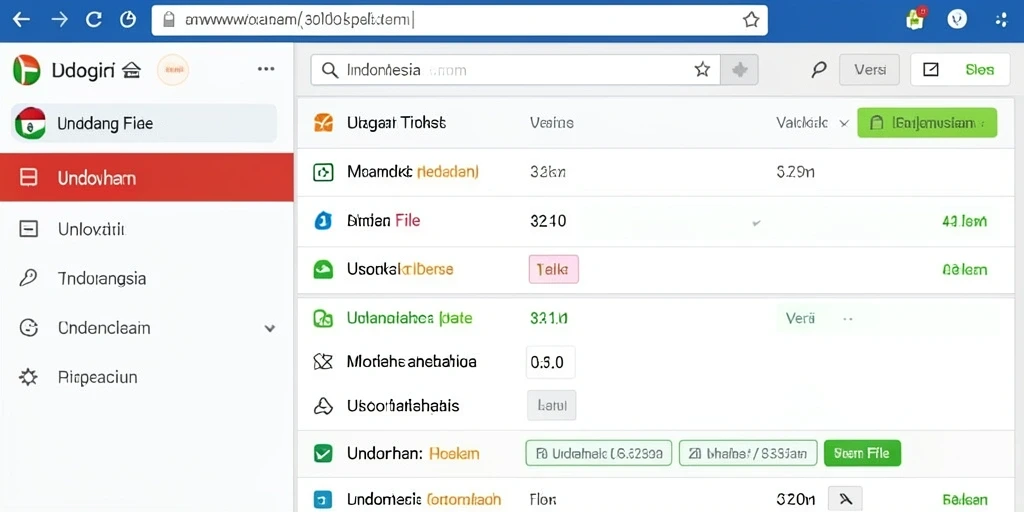Open the Vaickdc dropdown
This screenshot has width=1024, height=512.
tap(812, 122)
